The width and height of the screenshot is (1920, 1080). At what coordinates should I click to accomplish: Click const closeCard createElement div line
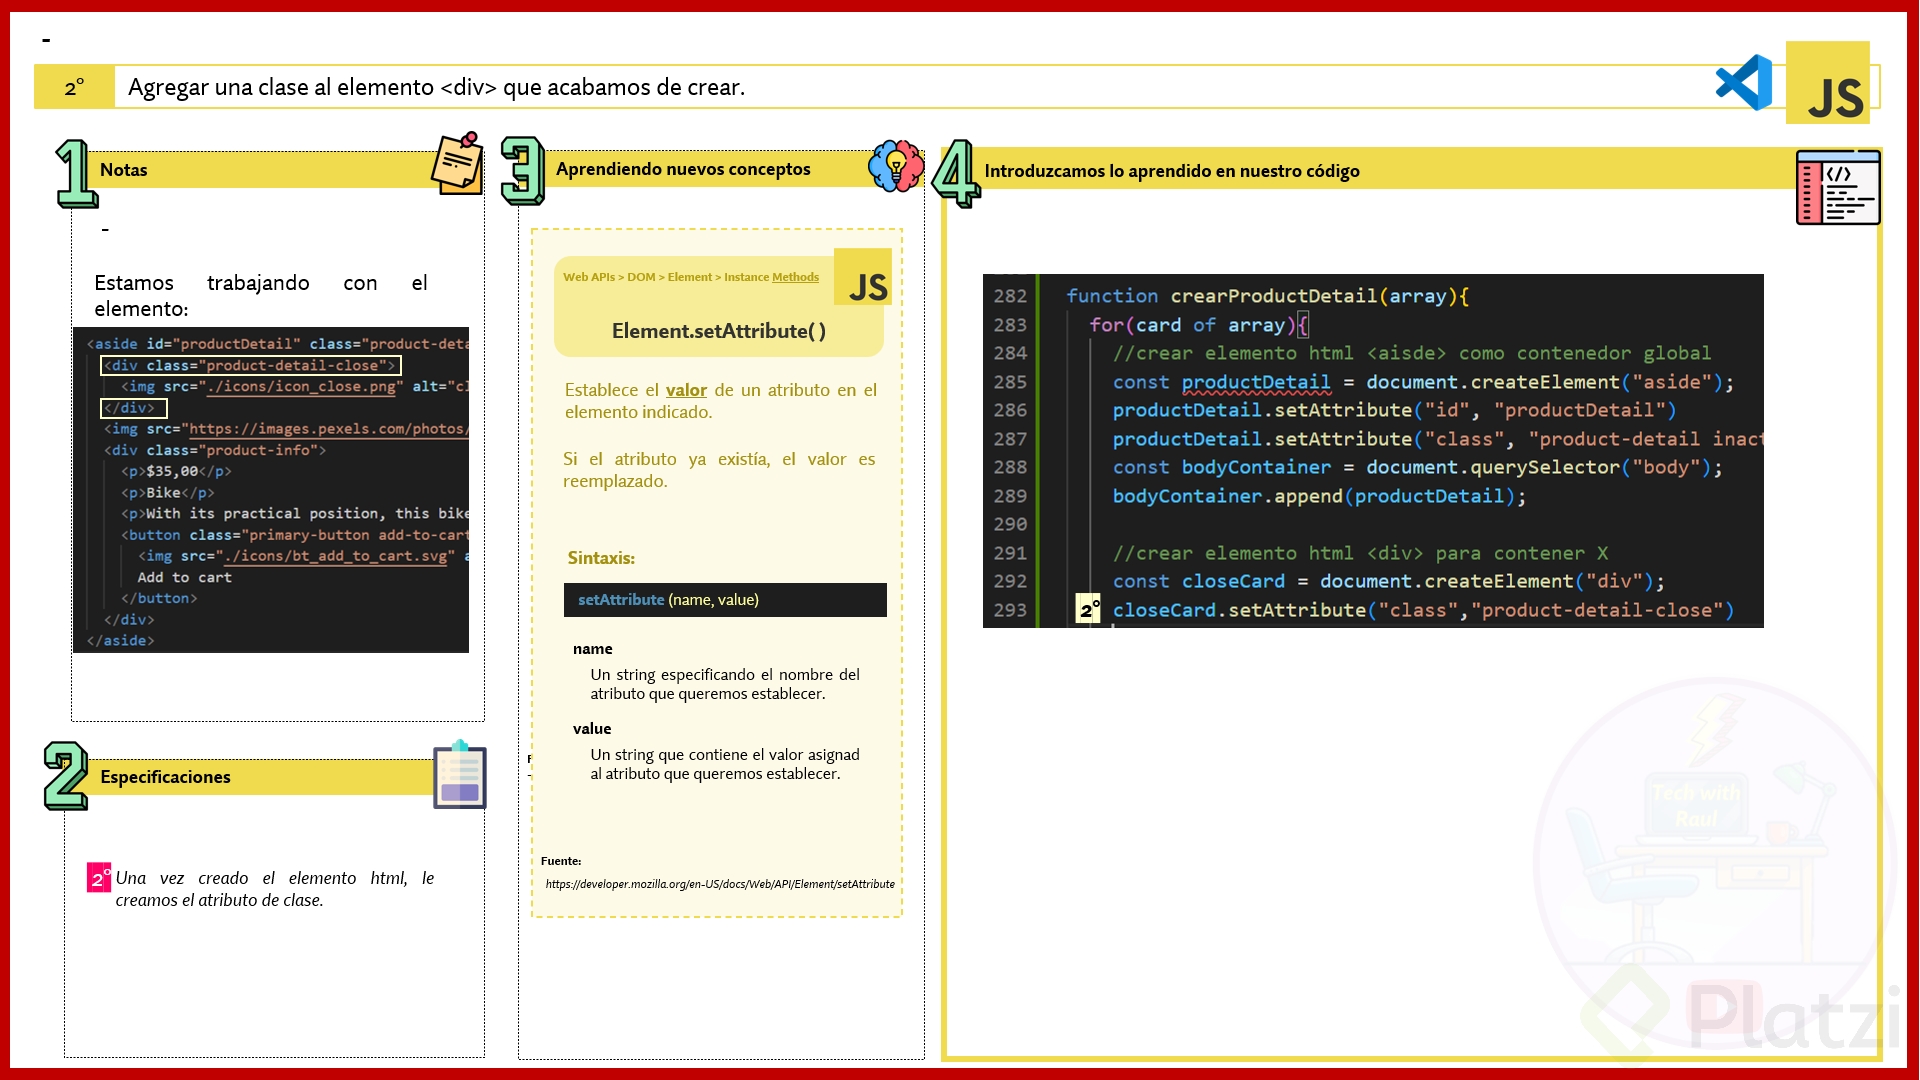1388,581
